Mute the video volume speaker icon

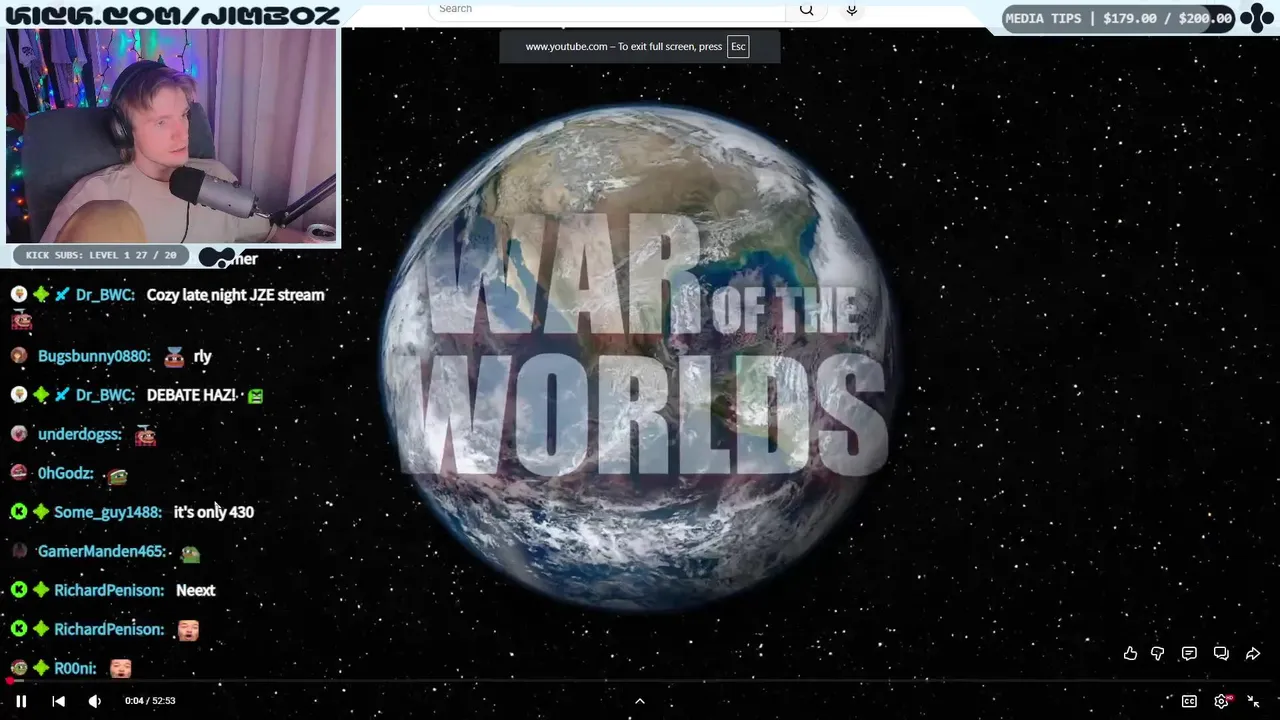[x=95, y=701]
